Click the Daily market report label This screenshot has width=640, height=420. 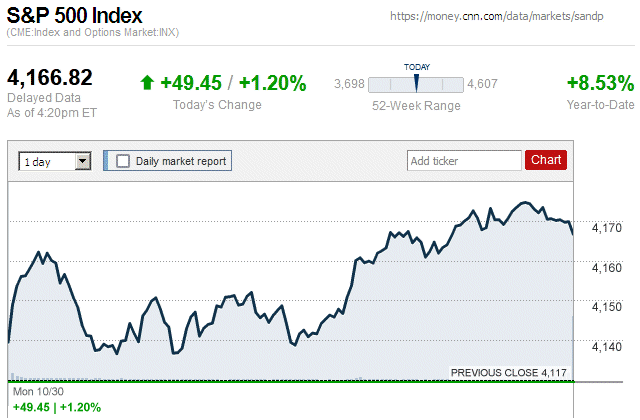point(181,160)
